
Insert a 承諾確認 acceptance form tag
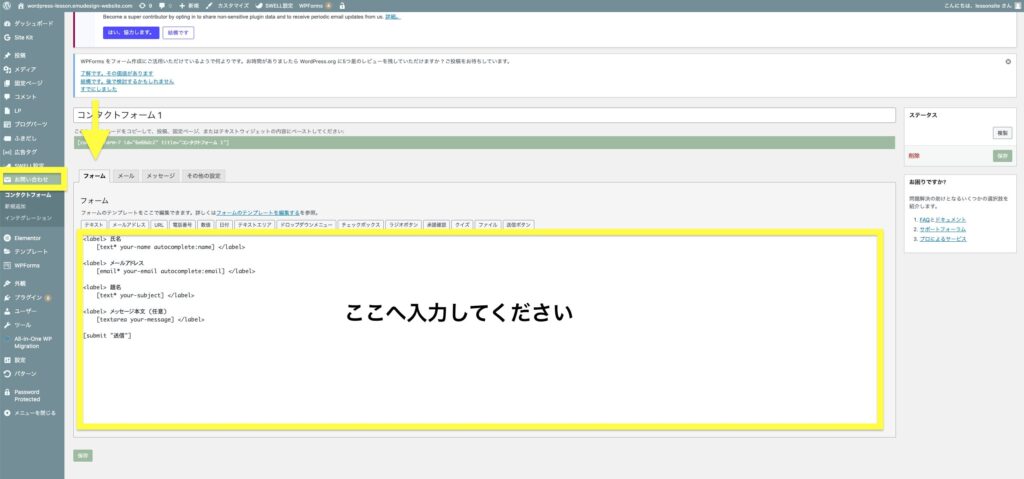coord(438,225)
